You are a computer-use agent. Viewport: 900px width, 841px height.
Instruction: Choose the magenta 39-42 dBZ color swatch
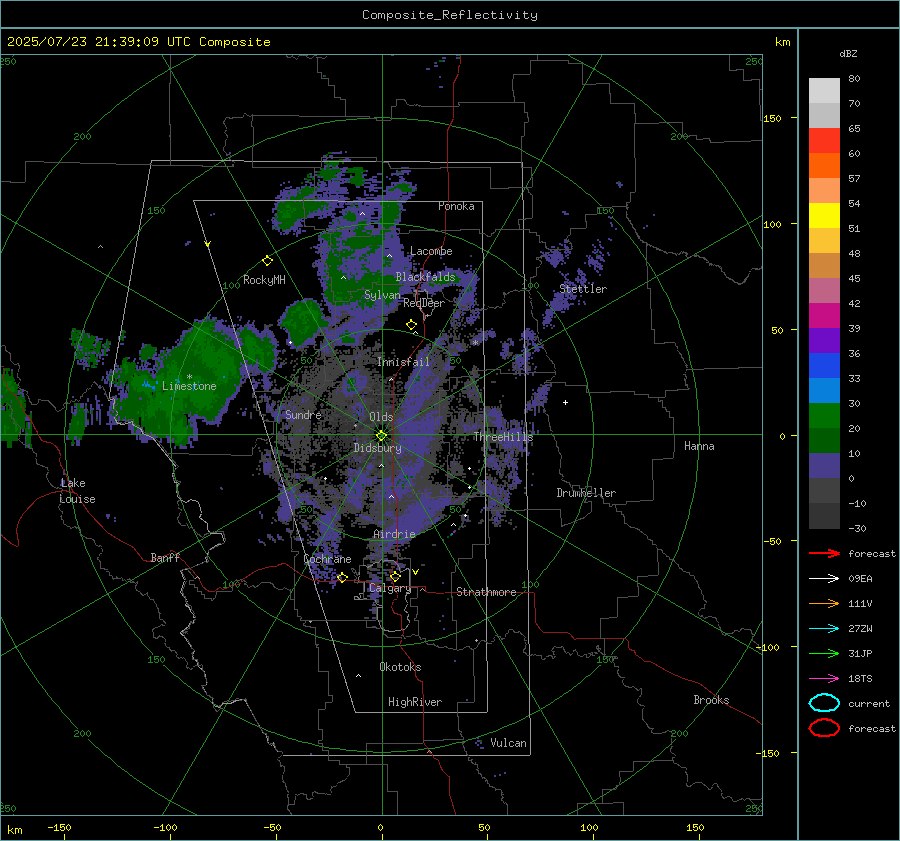824,316
